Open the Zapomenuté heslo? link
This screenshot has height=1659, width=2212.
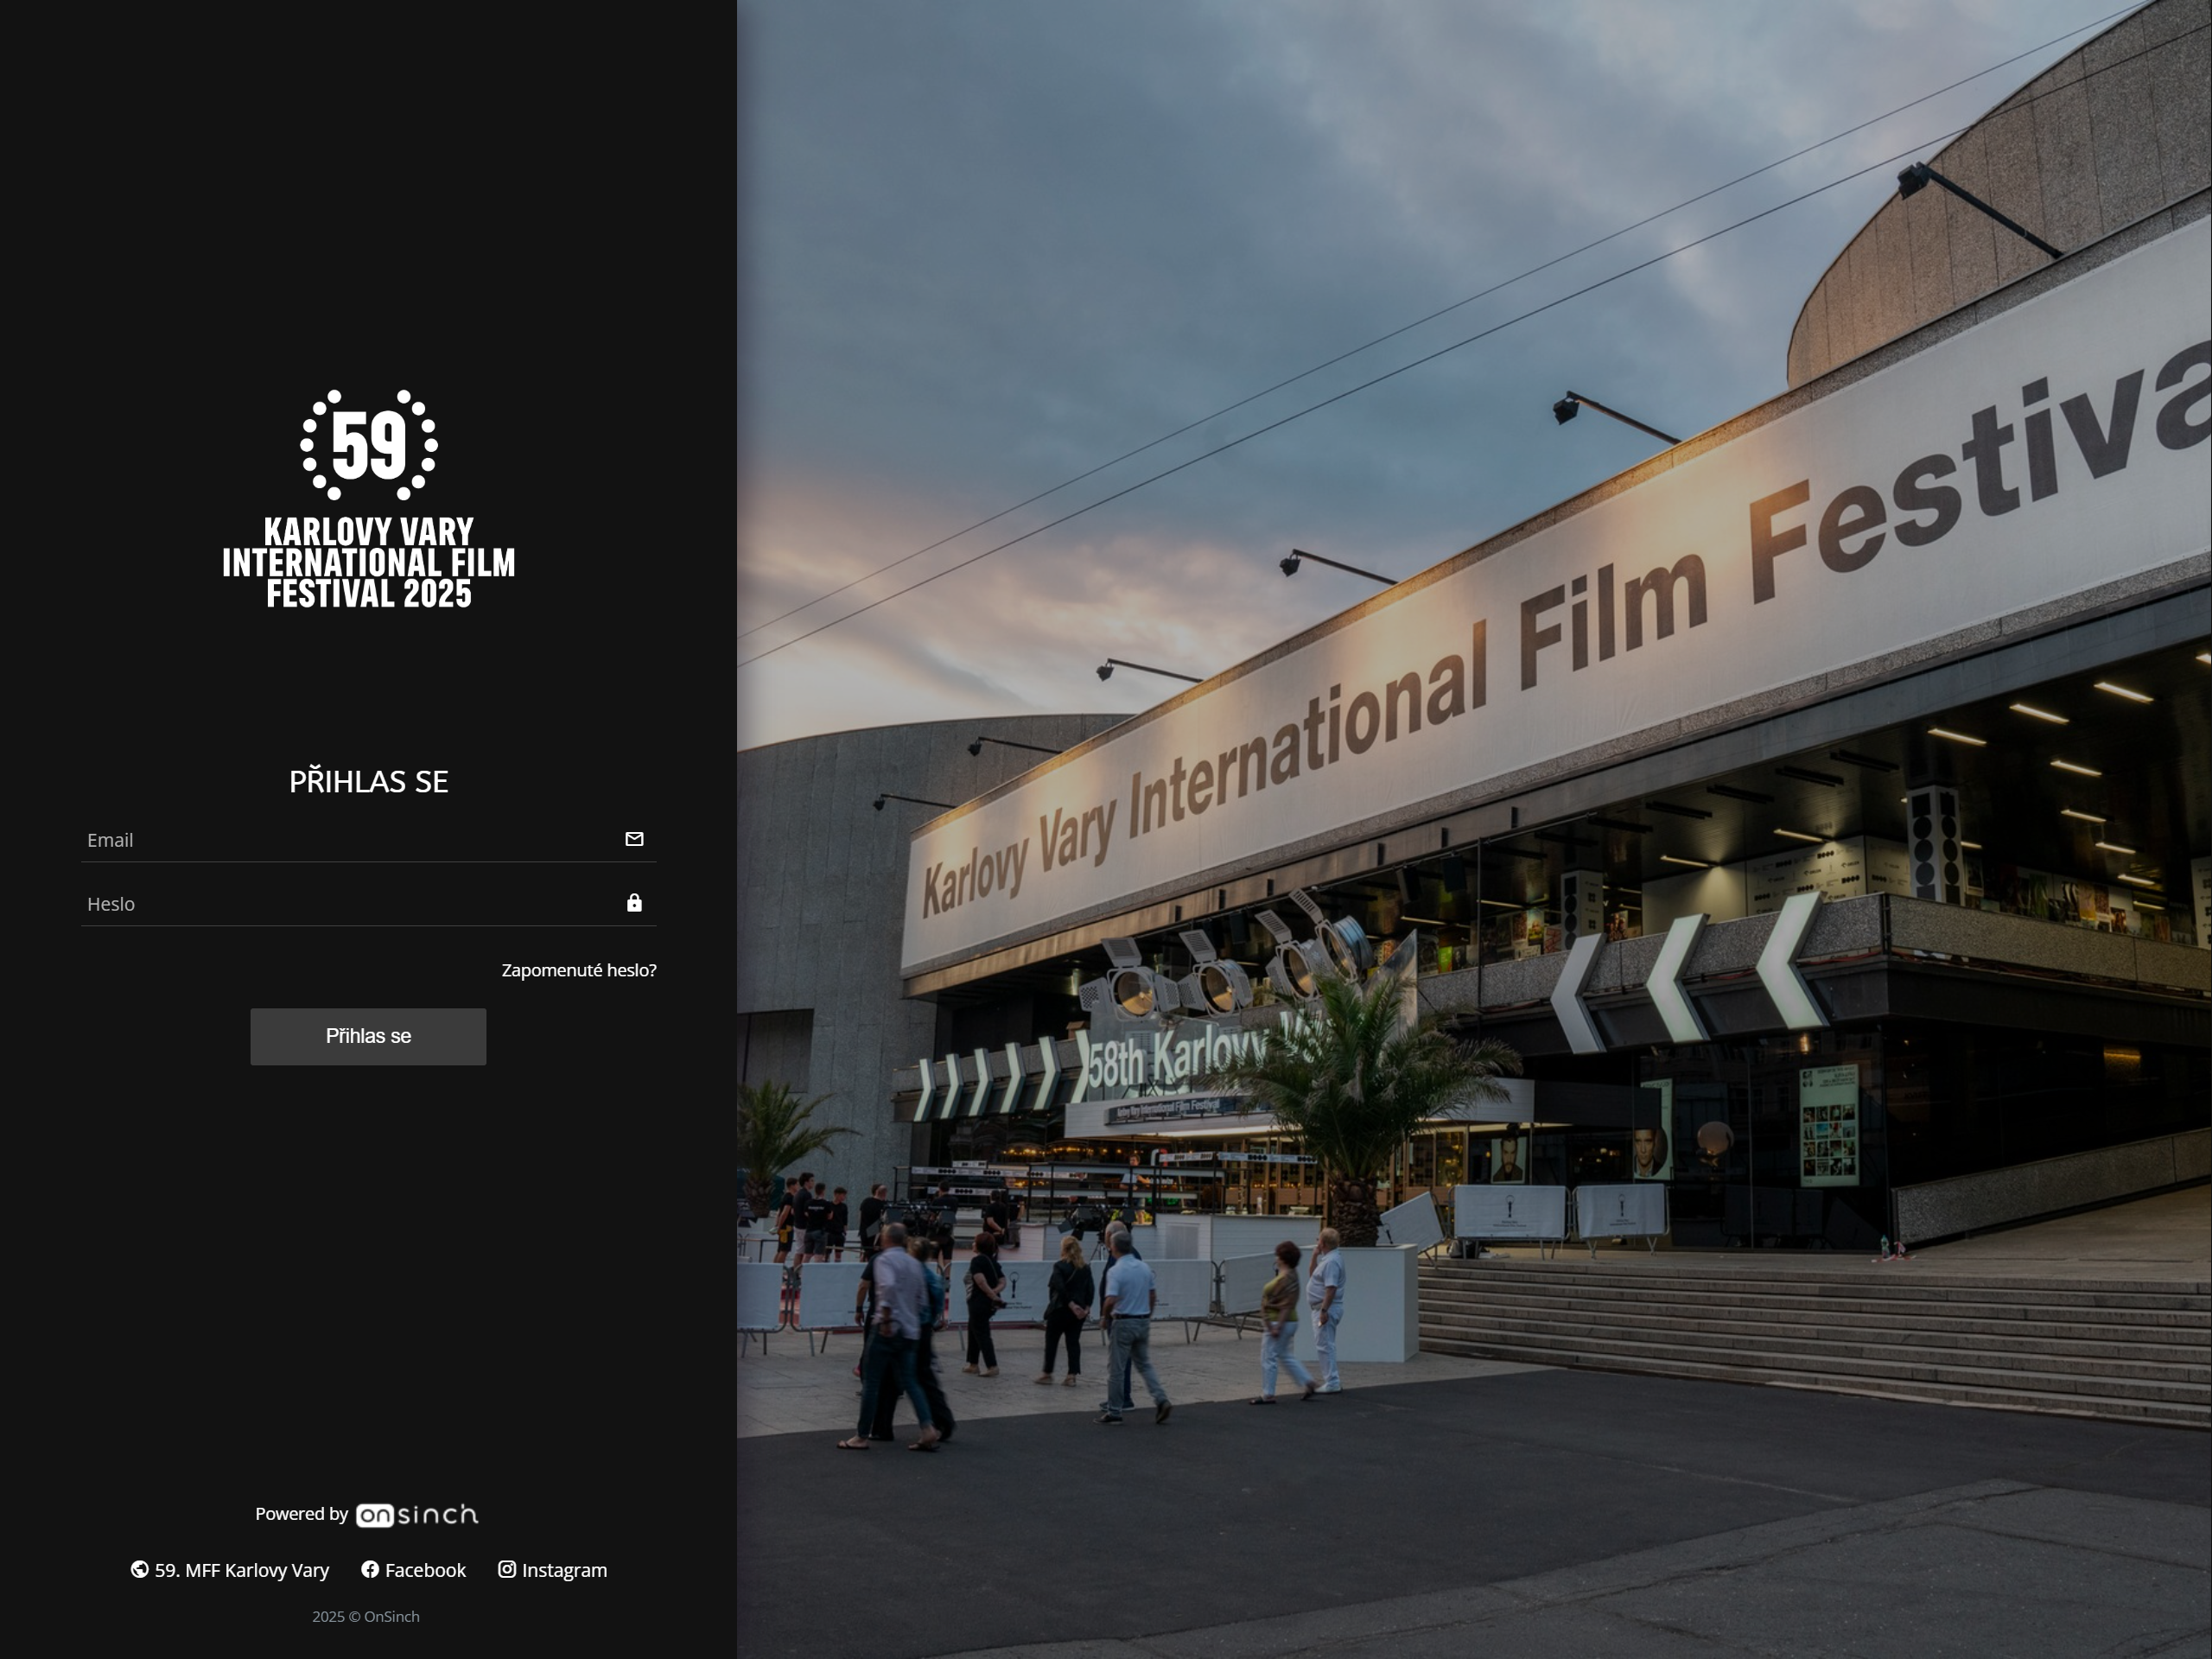[578, 969]
